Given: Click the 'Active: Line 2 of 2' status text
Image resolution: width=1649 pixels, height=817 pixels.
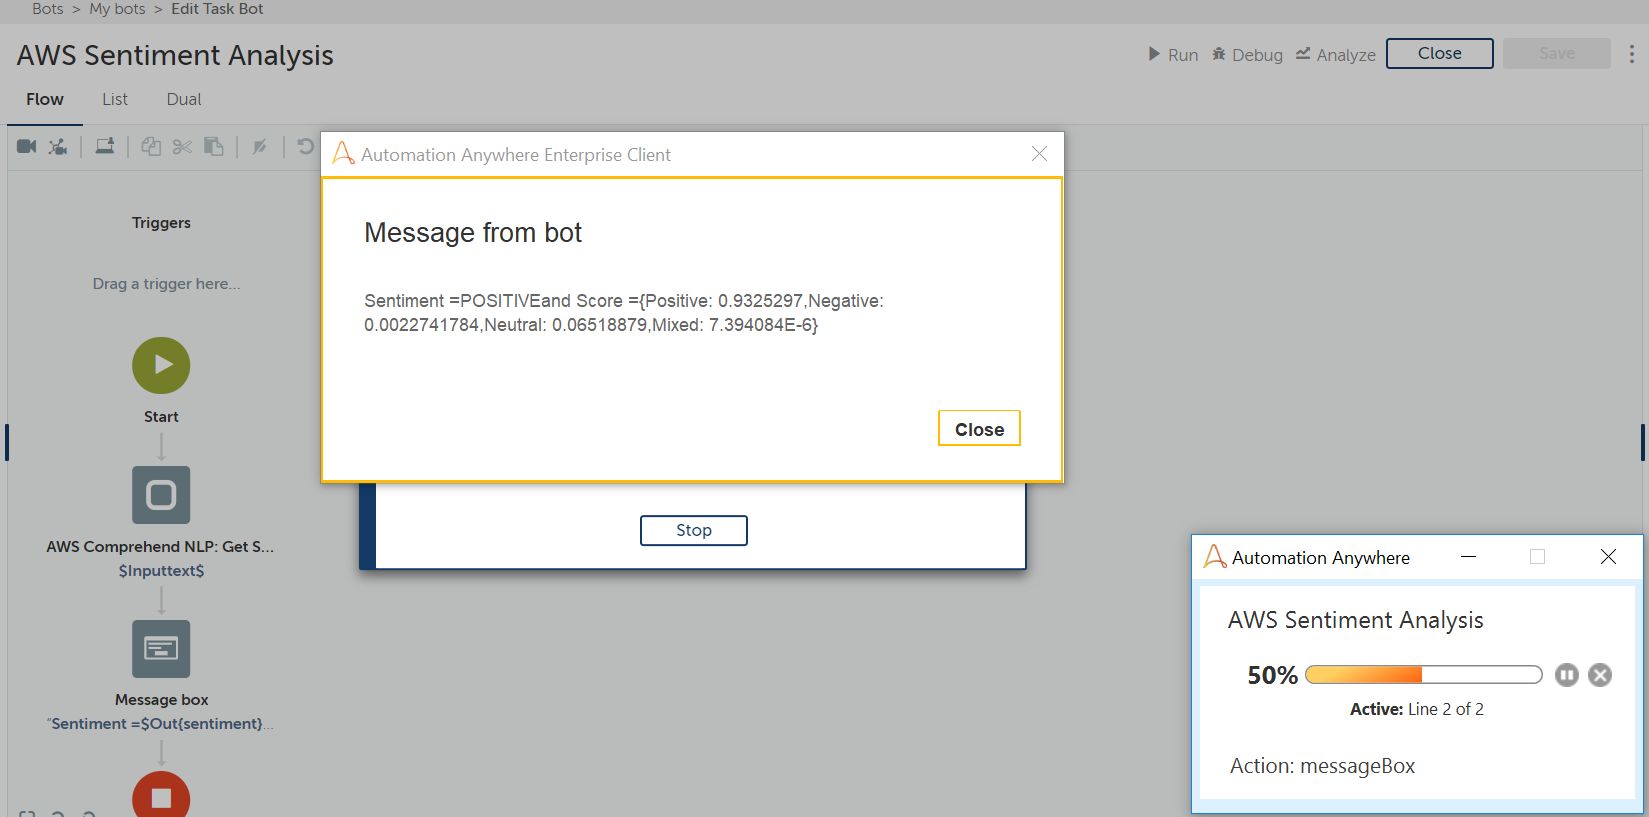Looking at the screenshot, I should pyautogui.click(x=1417, y=709).
